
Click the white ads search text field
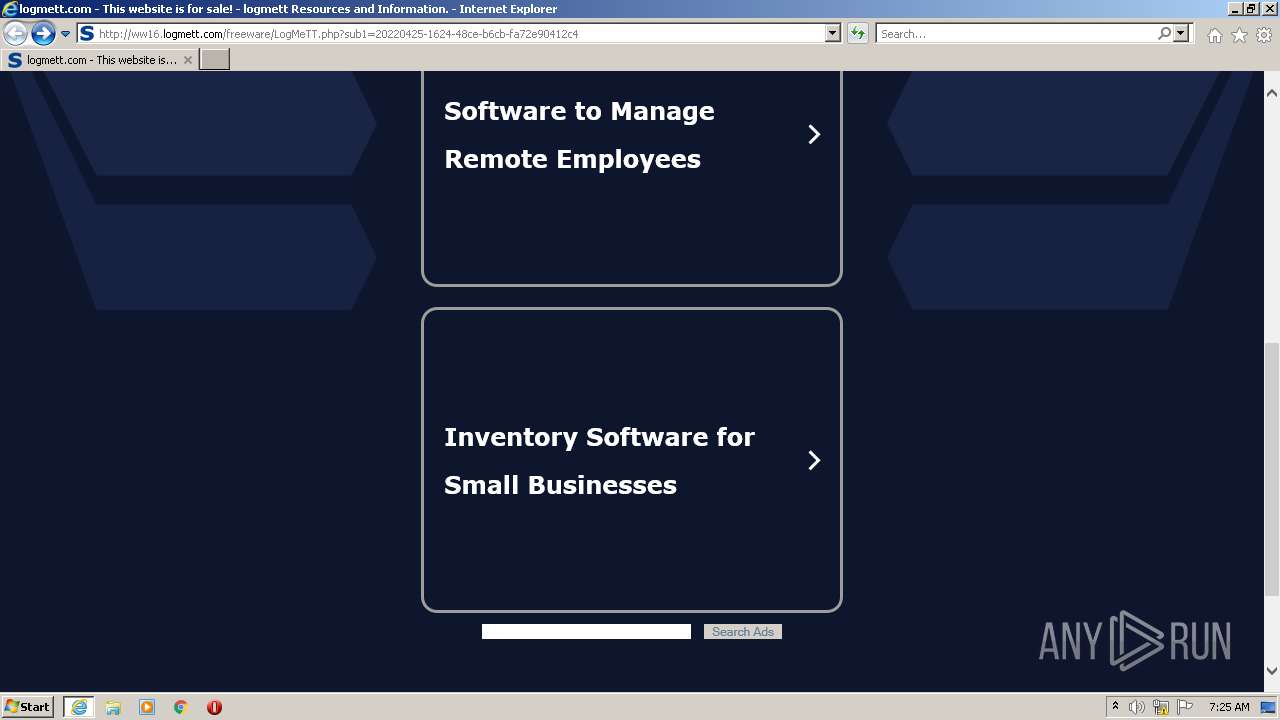(586, 631)
